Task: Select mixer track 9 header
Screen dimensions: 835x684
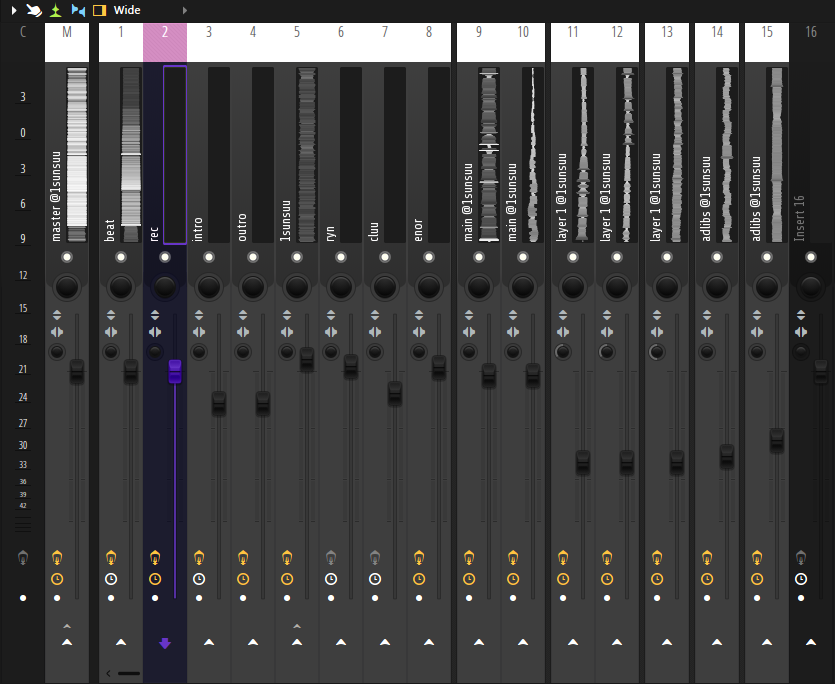Action: 479,42
